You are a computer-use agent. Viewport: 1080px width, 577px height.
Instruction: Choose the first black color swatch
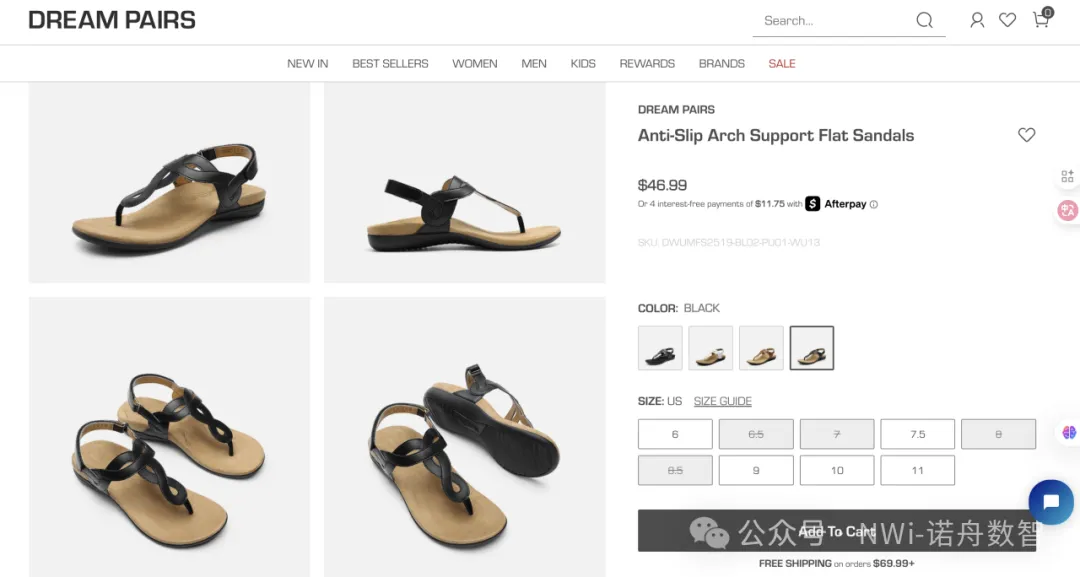tap(660, 348)
